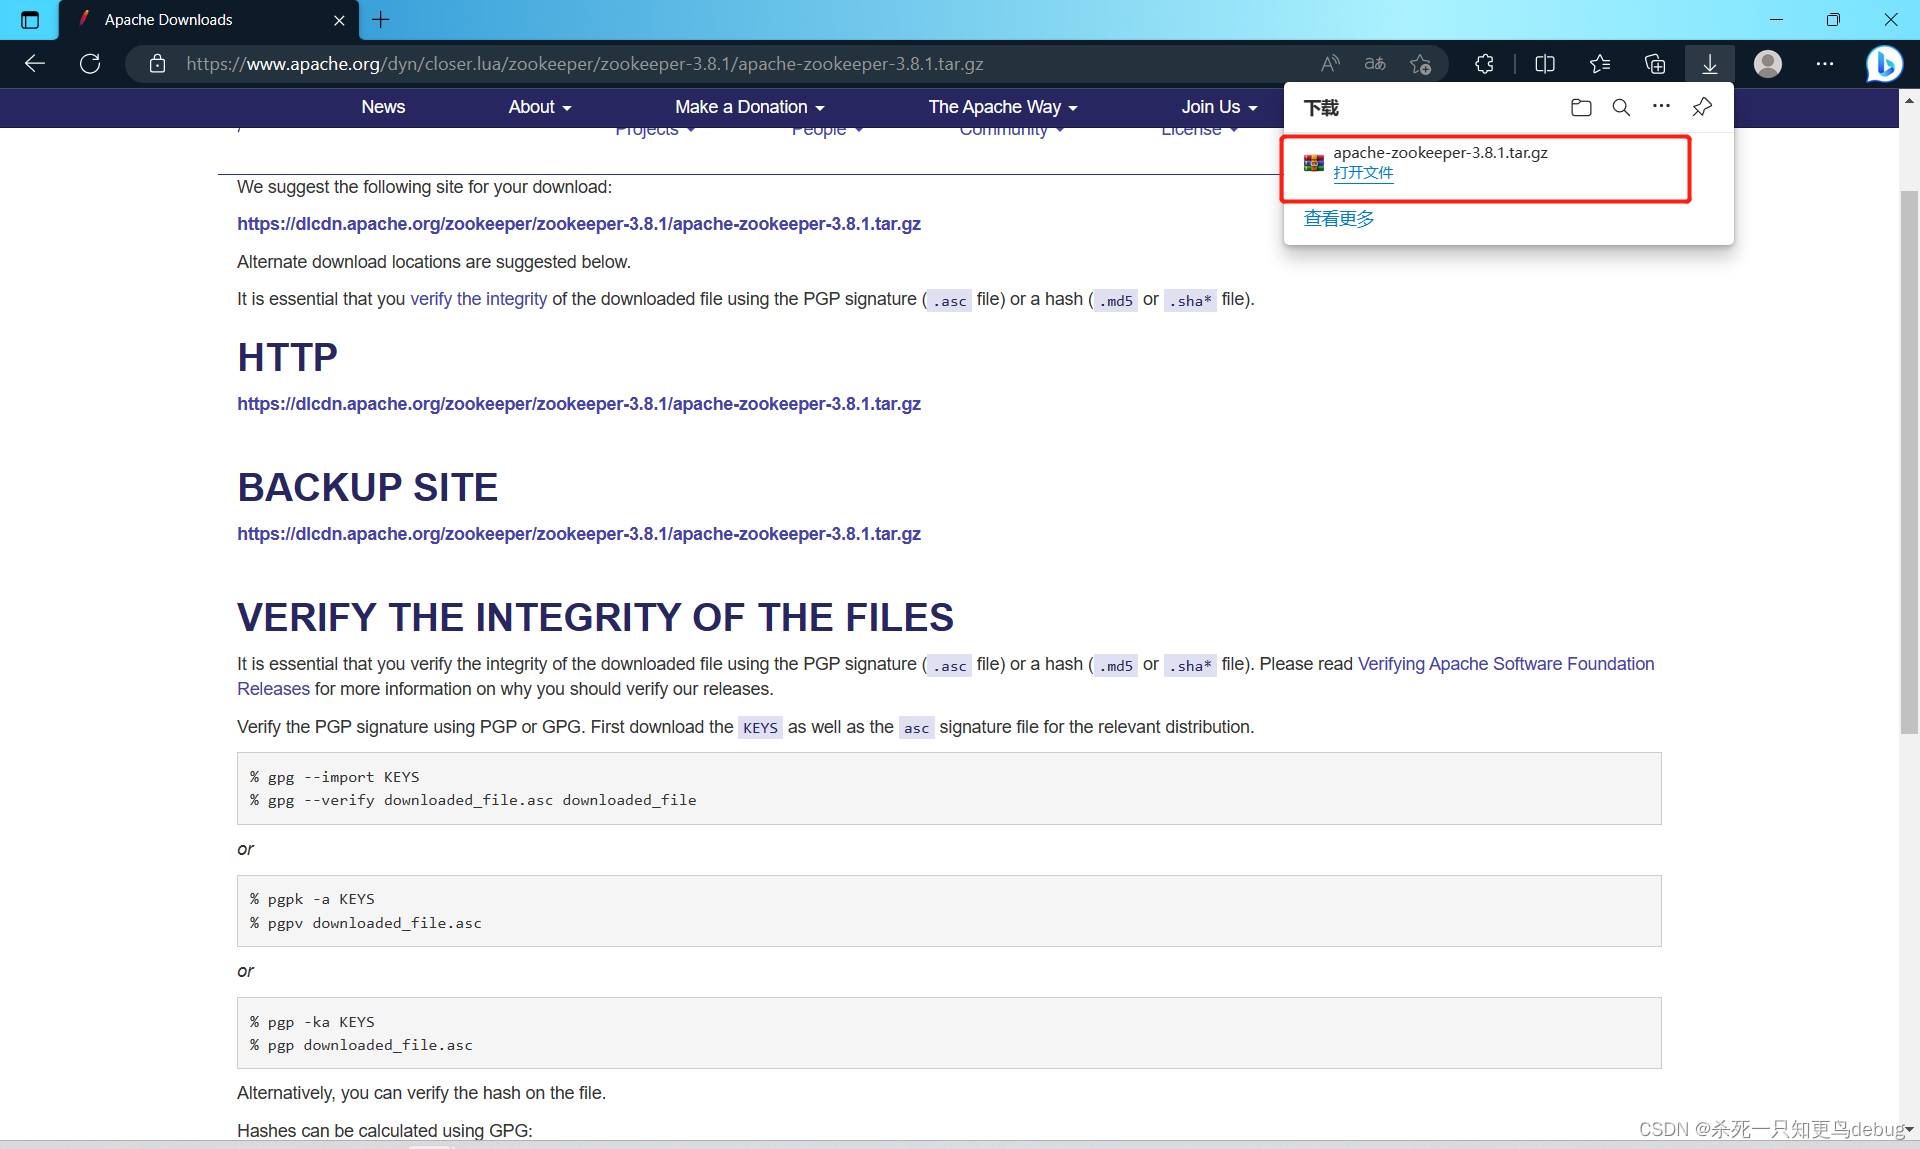Click the more options icon in downloads
Viewport: 1920px width, 1149px height.
1663,107
